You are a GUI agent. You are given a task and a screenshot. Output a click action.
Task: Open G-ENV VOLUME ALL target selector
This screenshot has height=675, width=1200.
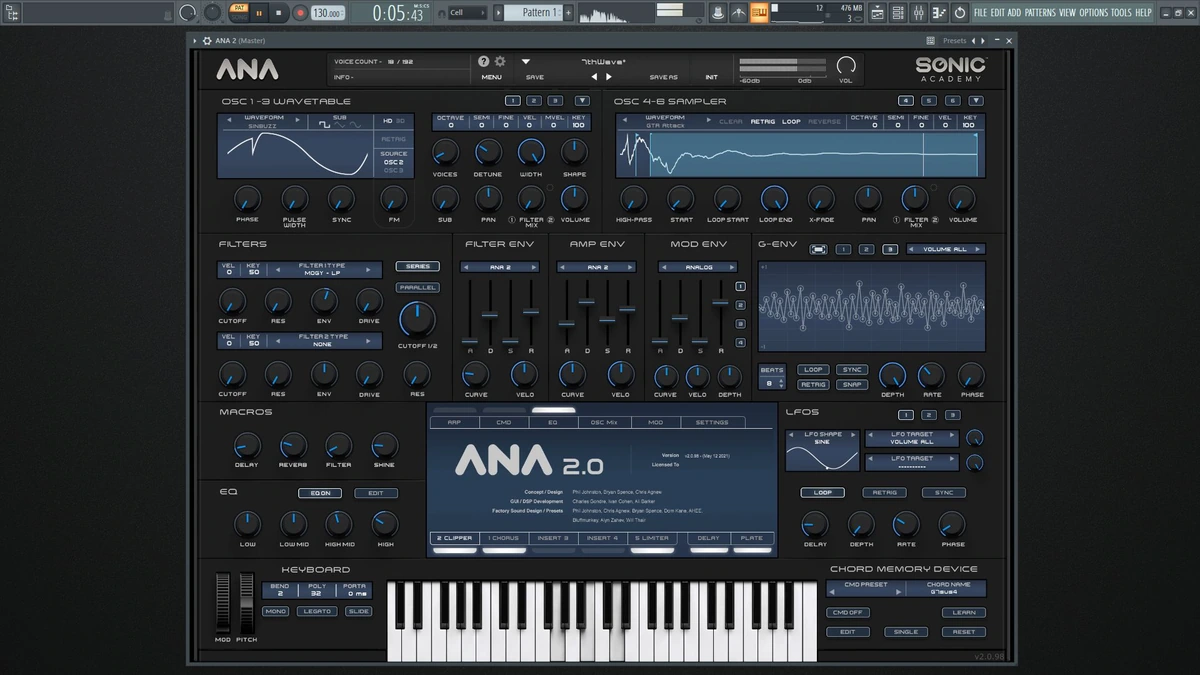click(x=945, y=249)
